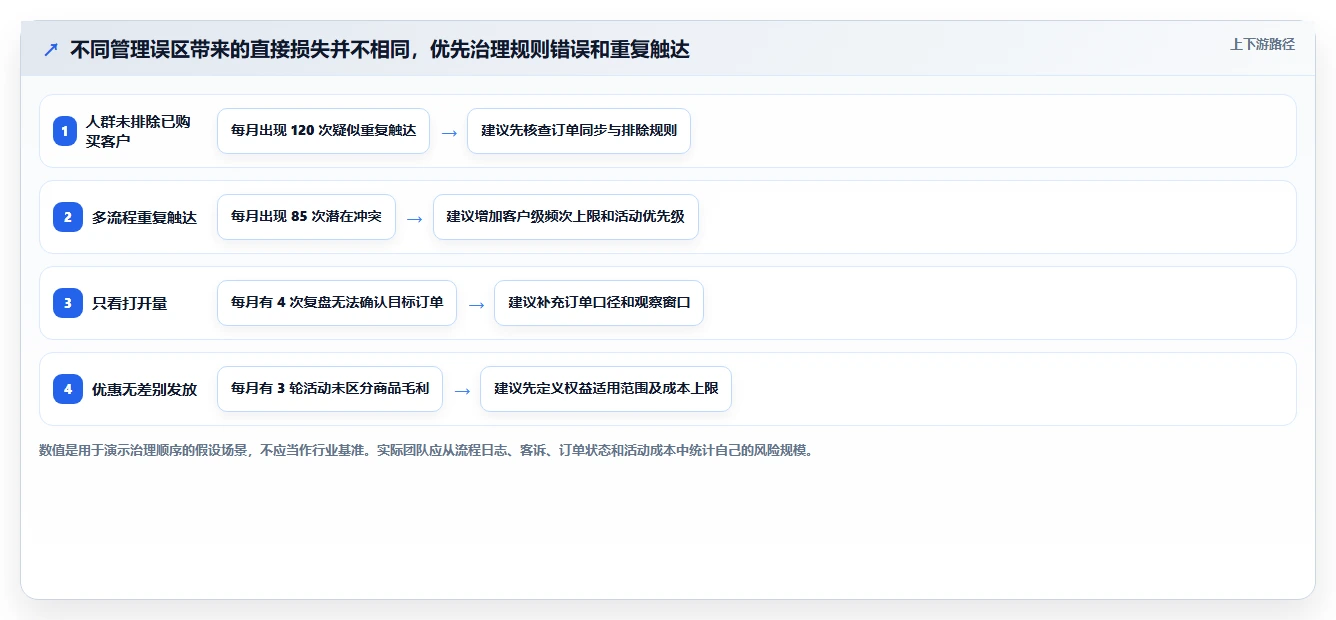Click the number 2 badge for 多流程重复触达
Viewport: 1336px width, 620px height.
tap(68, 216)
